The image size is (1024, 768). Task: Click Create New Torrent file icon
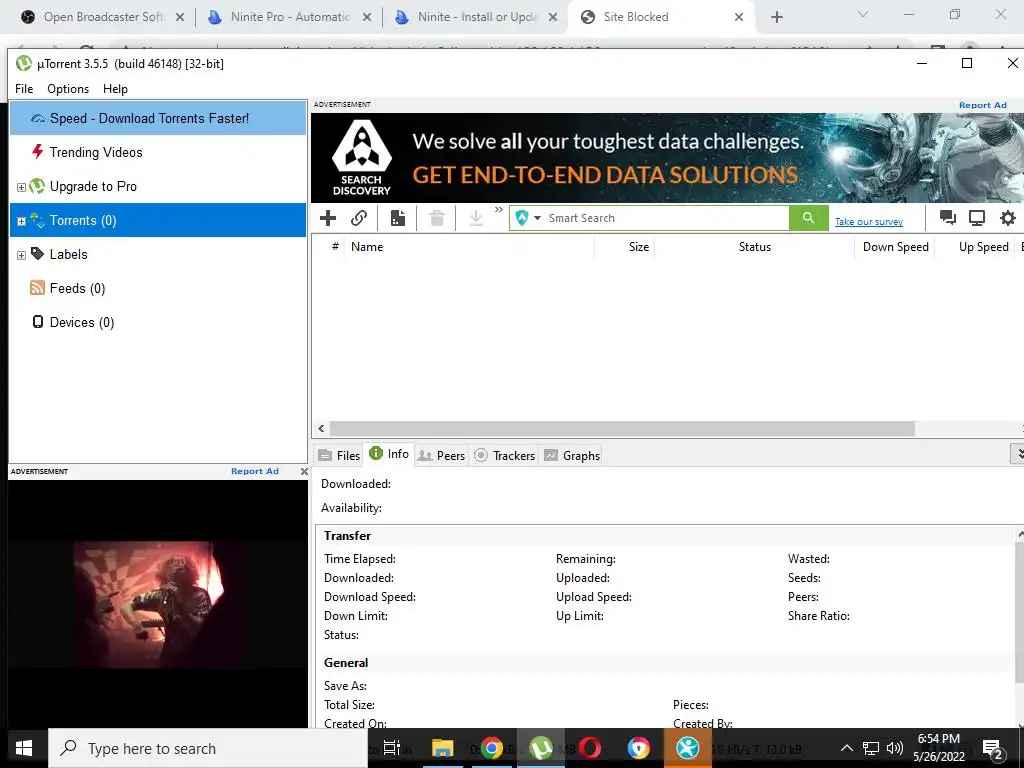[398, 218]
